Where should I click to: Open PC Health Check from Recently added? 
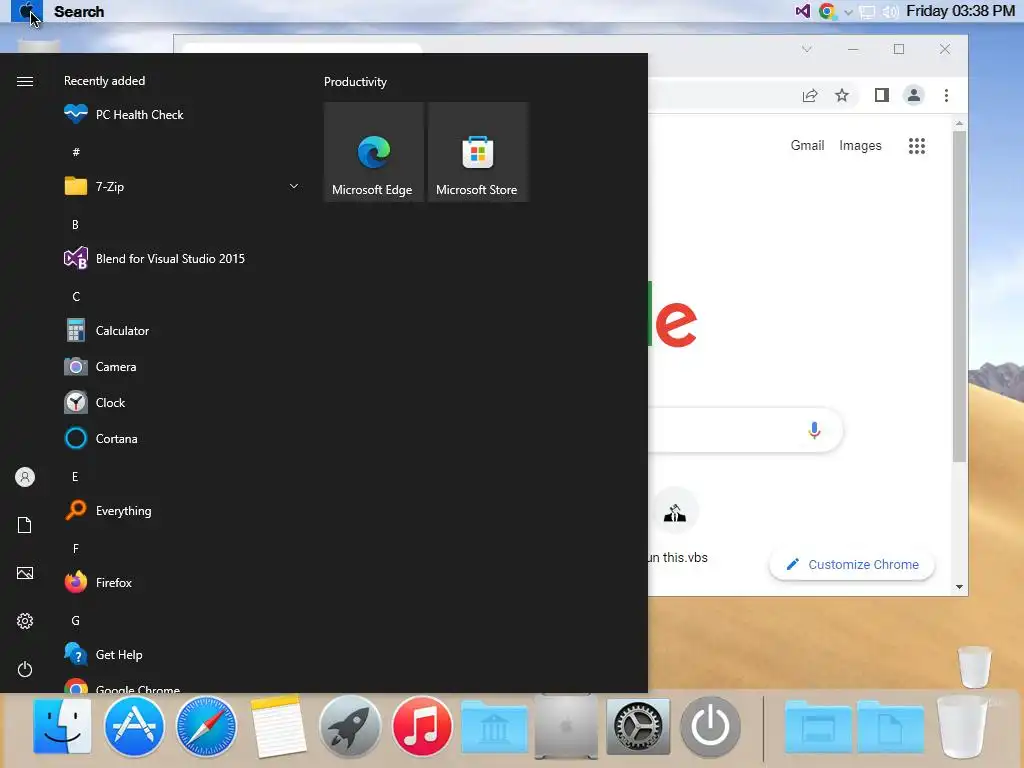tap(183, 114)
